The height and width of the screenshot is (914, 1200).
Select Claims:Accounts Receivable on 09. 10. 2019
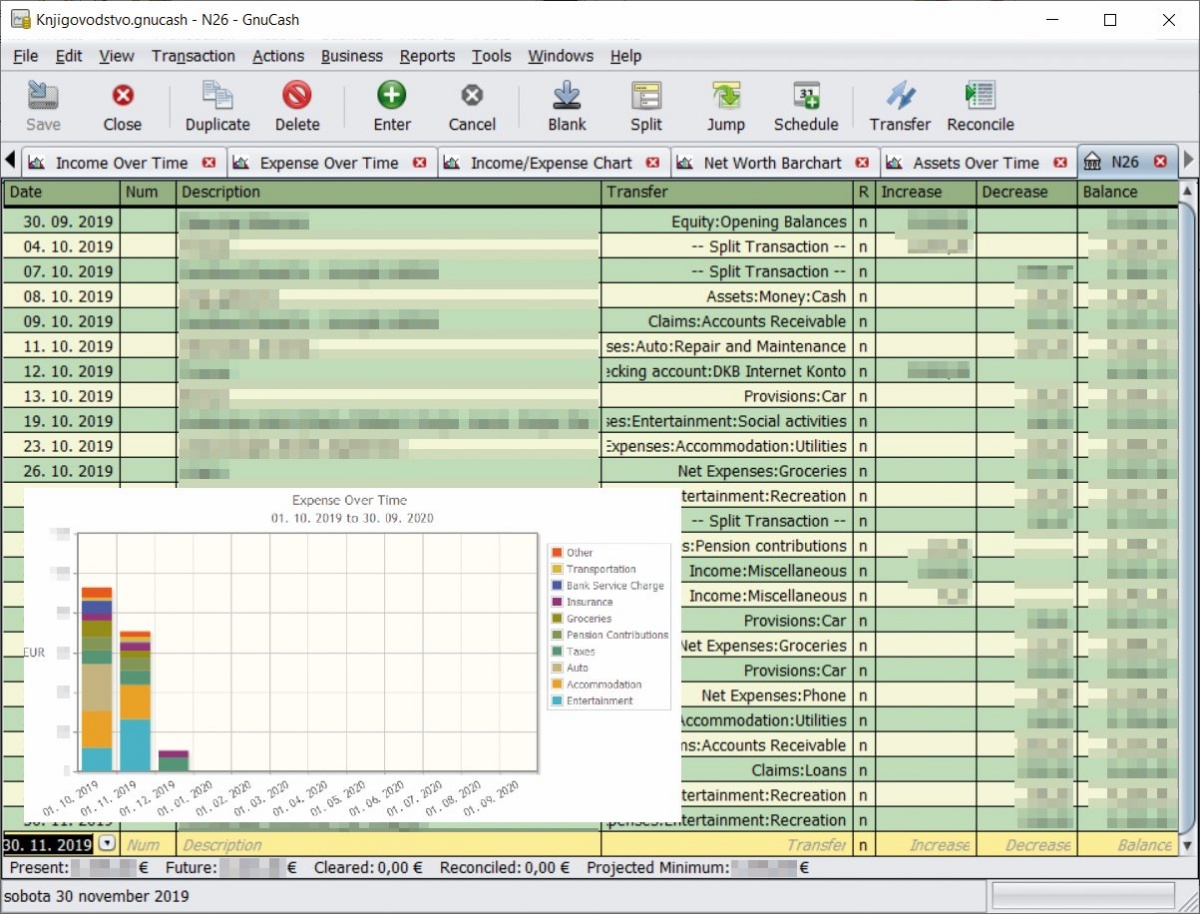click(x=728, y=321)
